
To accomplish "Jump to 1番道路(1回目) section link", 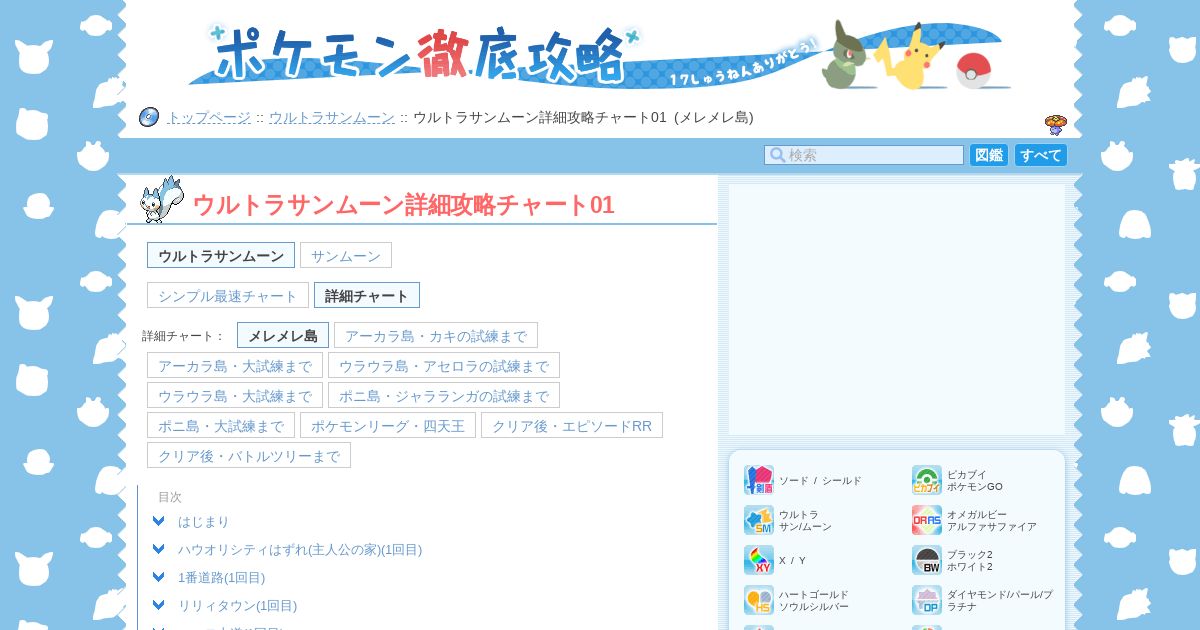I will pyautogui.click(x=222, y=577).
